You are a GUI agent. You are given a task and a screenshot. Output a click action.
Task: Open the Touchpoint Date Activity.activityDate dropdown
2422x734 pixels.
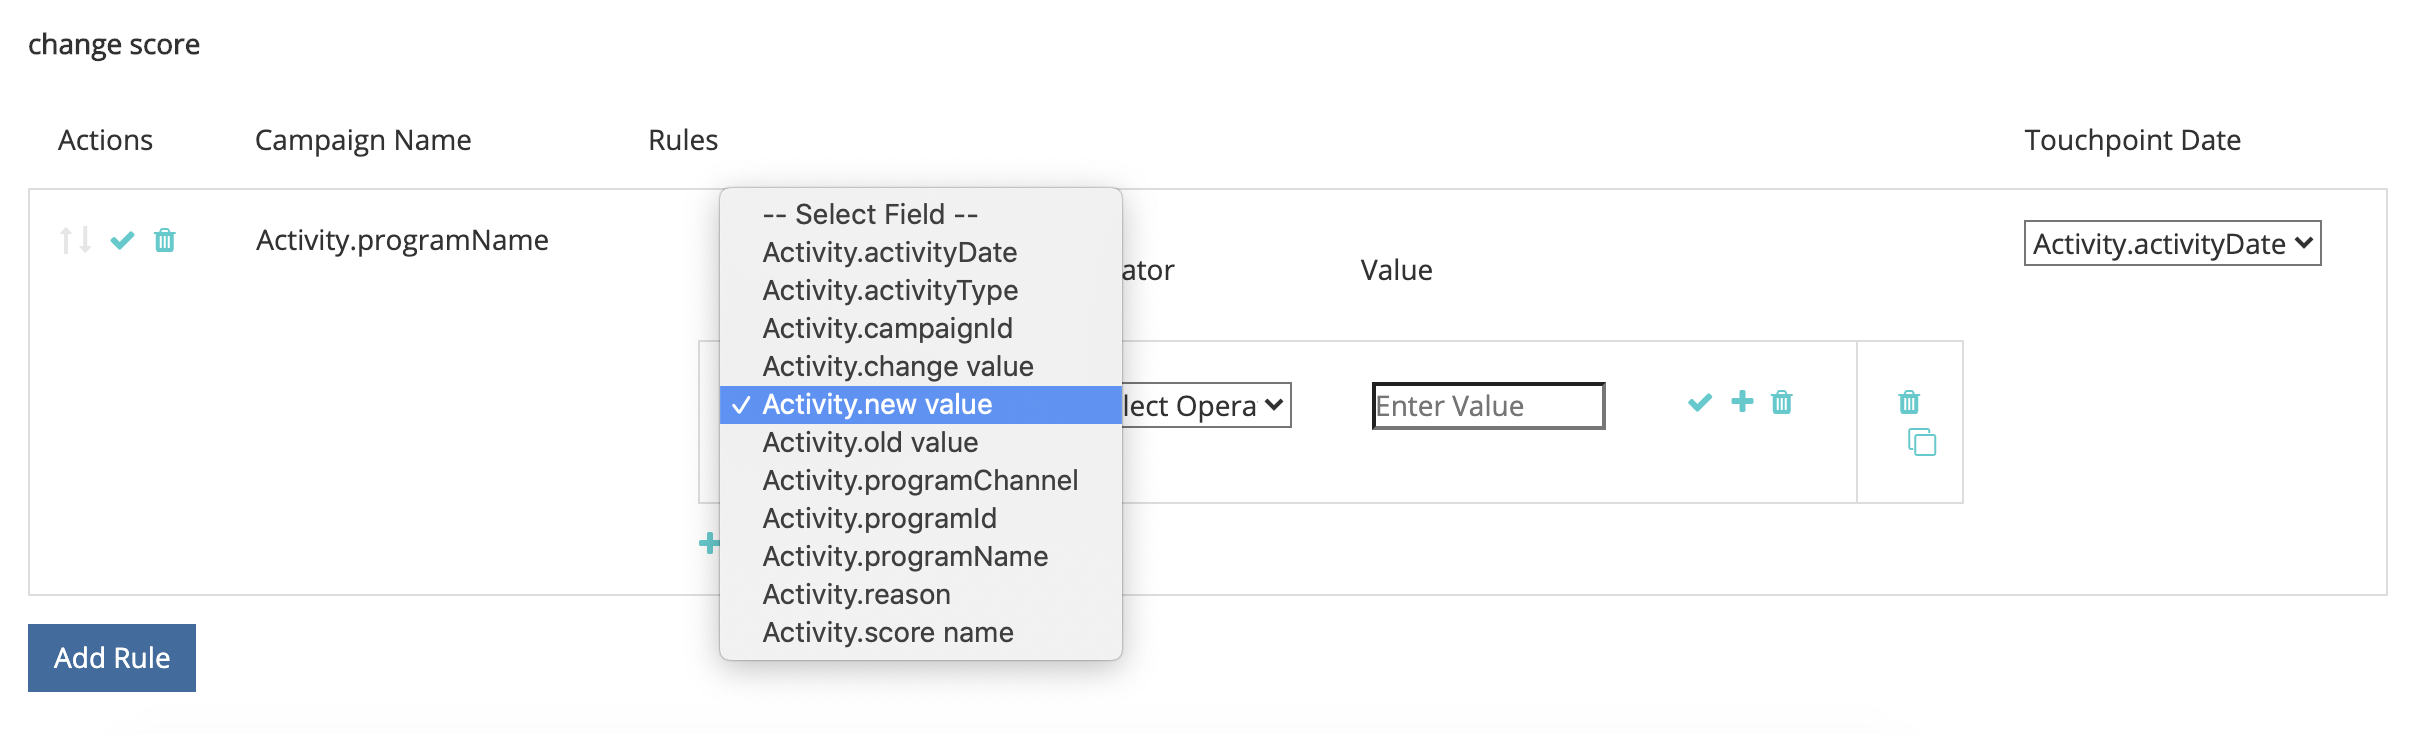coord(2172,243)
